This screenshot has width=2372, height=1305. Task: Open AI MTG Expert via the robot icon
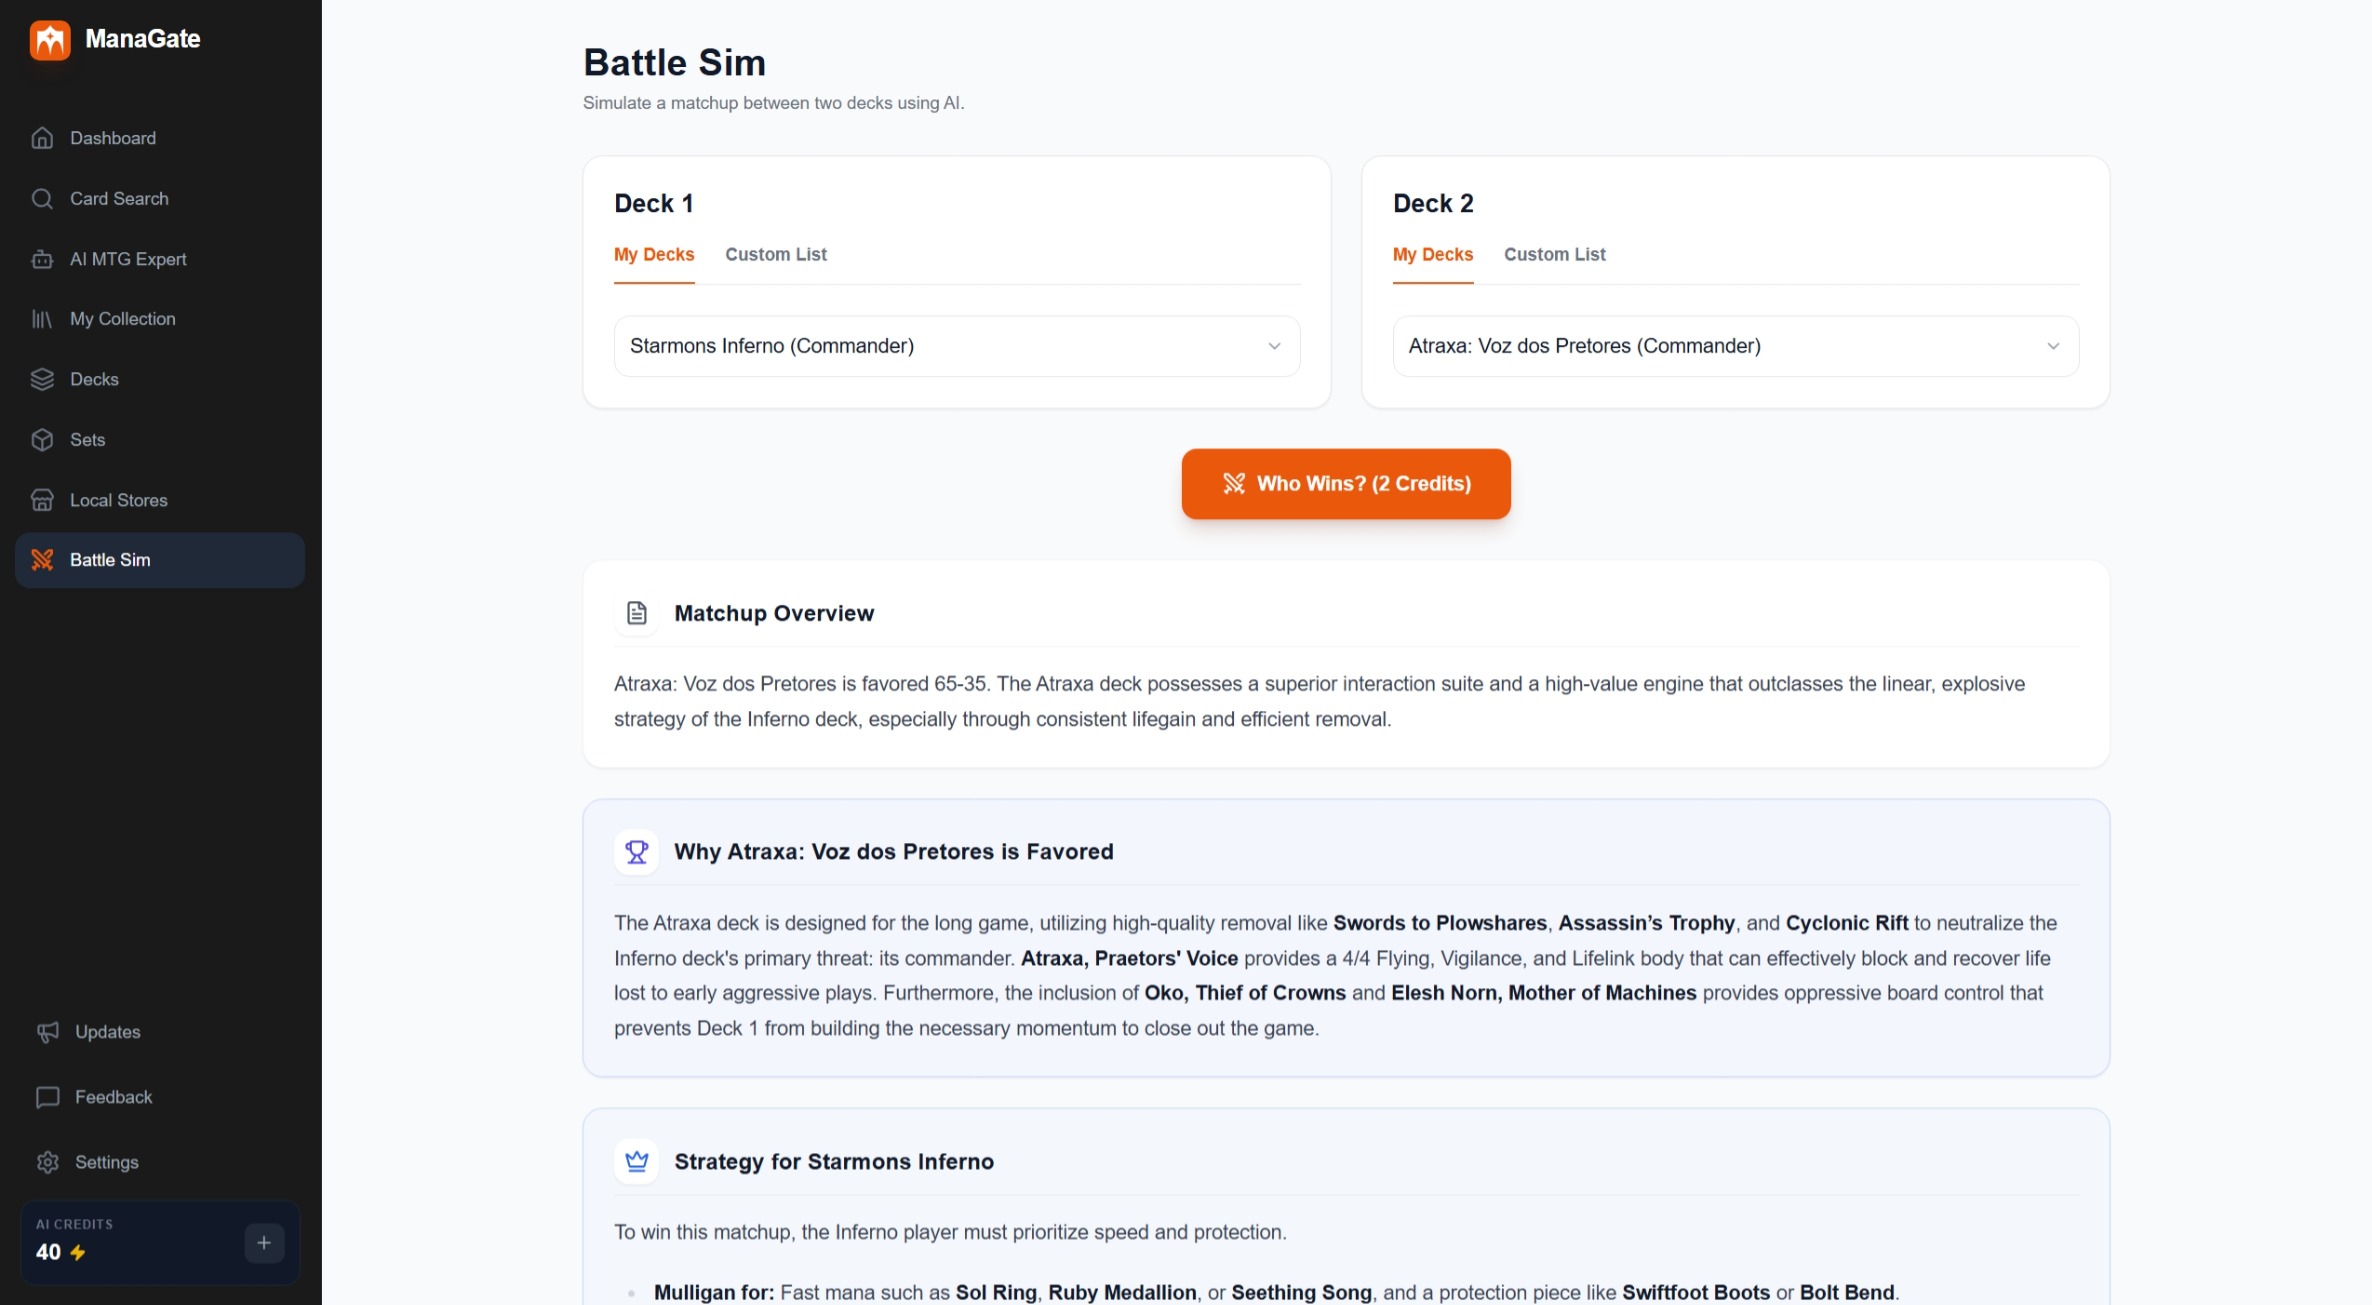click(x=42, y=259)
